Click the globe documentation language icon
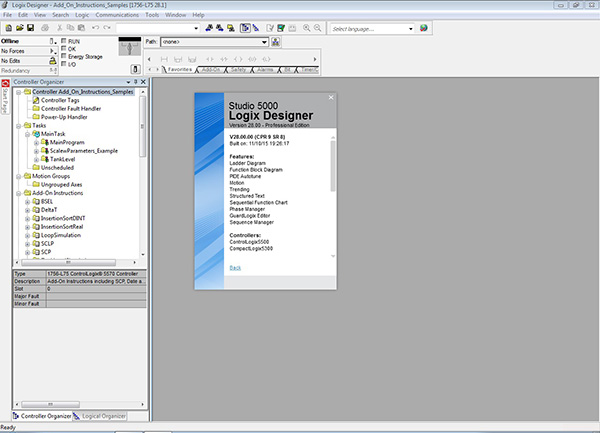Image resolution: width=600 pixels, height=433 pixels. [x=424, y=28]
